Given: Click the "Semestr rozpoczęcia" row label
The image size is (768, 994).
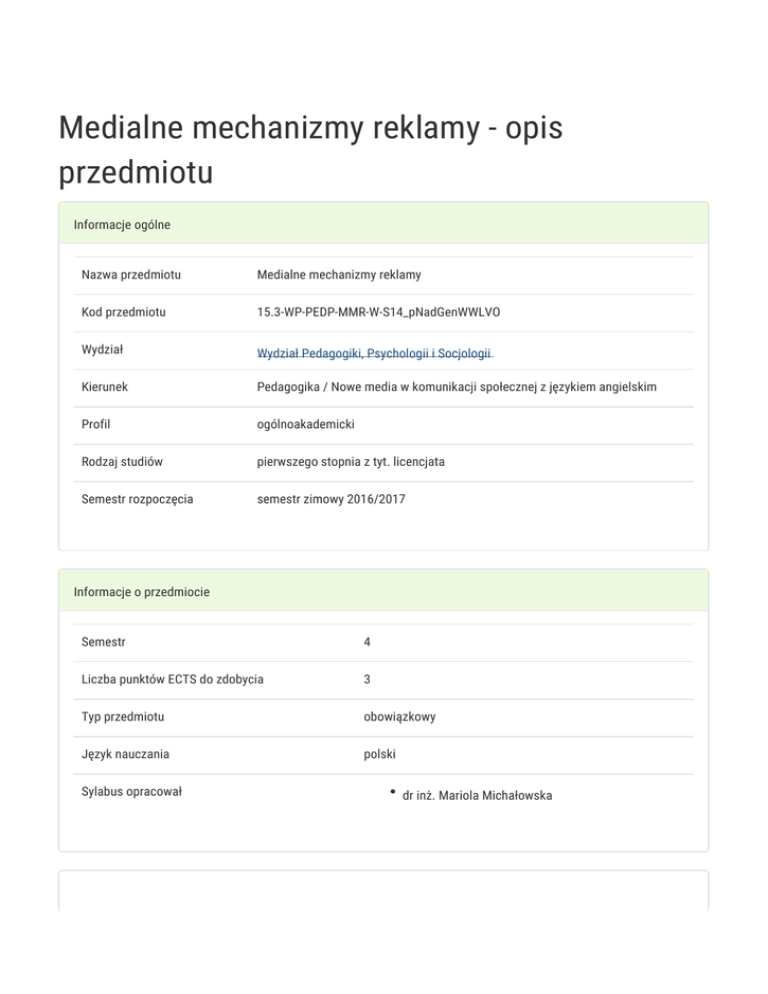Looking at the screenshot, I should coord(137,499).
